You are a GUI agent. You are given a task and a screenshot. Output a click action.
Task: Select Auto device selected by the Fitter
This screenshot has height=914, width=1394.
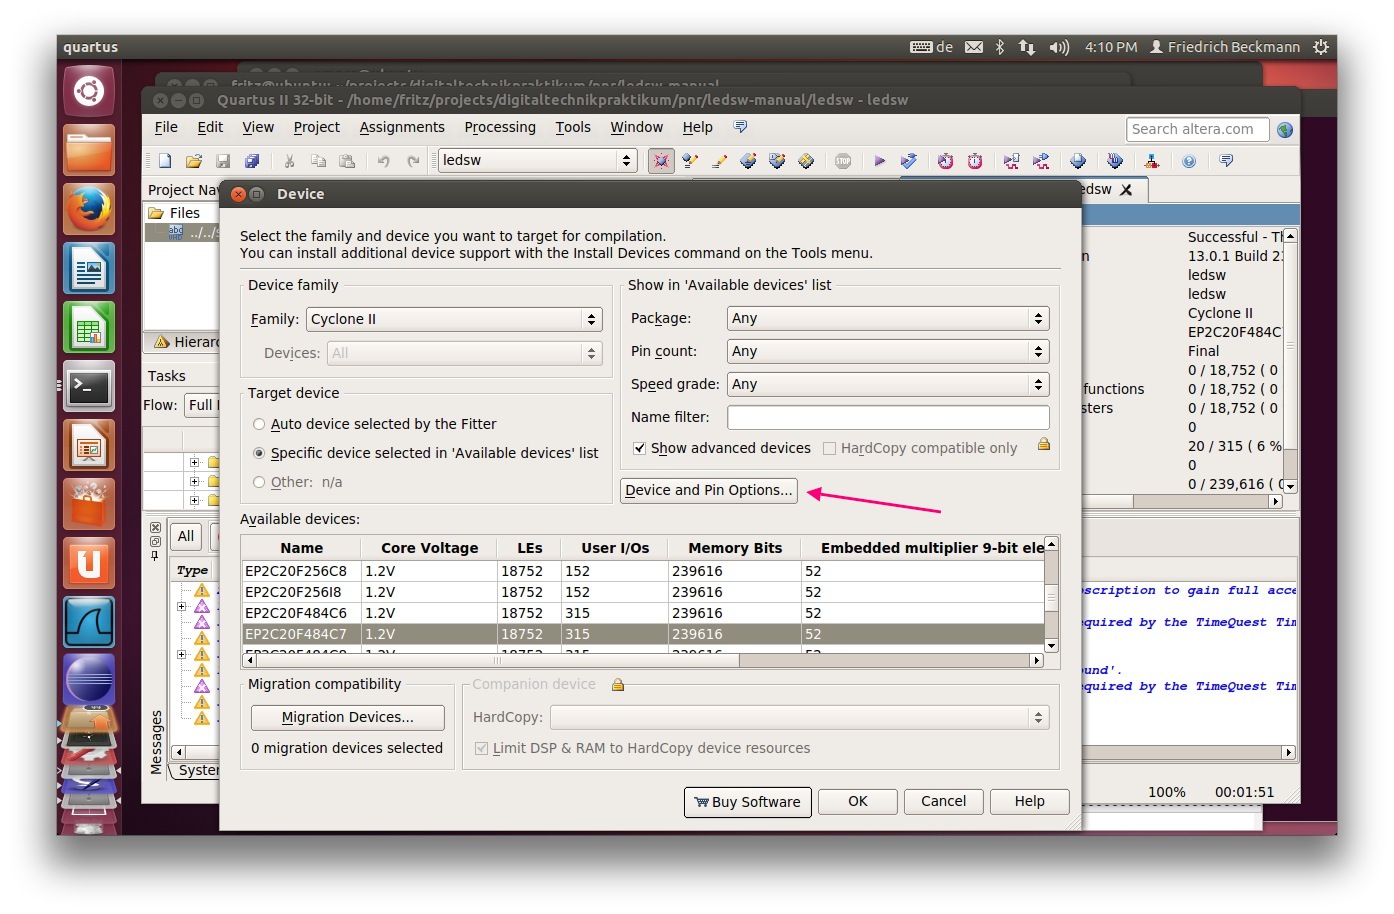(x=260, y=424)
